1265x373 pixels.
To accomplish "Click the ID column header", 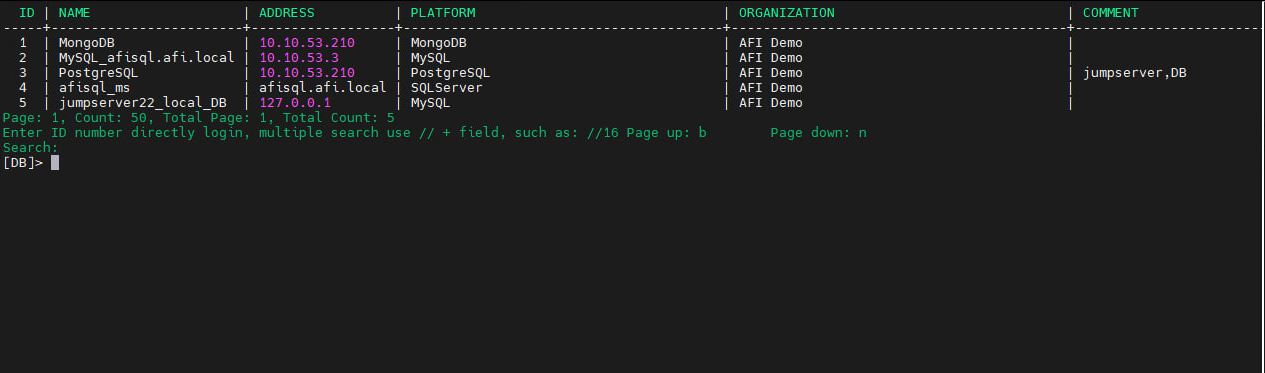I will (27, 13).
